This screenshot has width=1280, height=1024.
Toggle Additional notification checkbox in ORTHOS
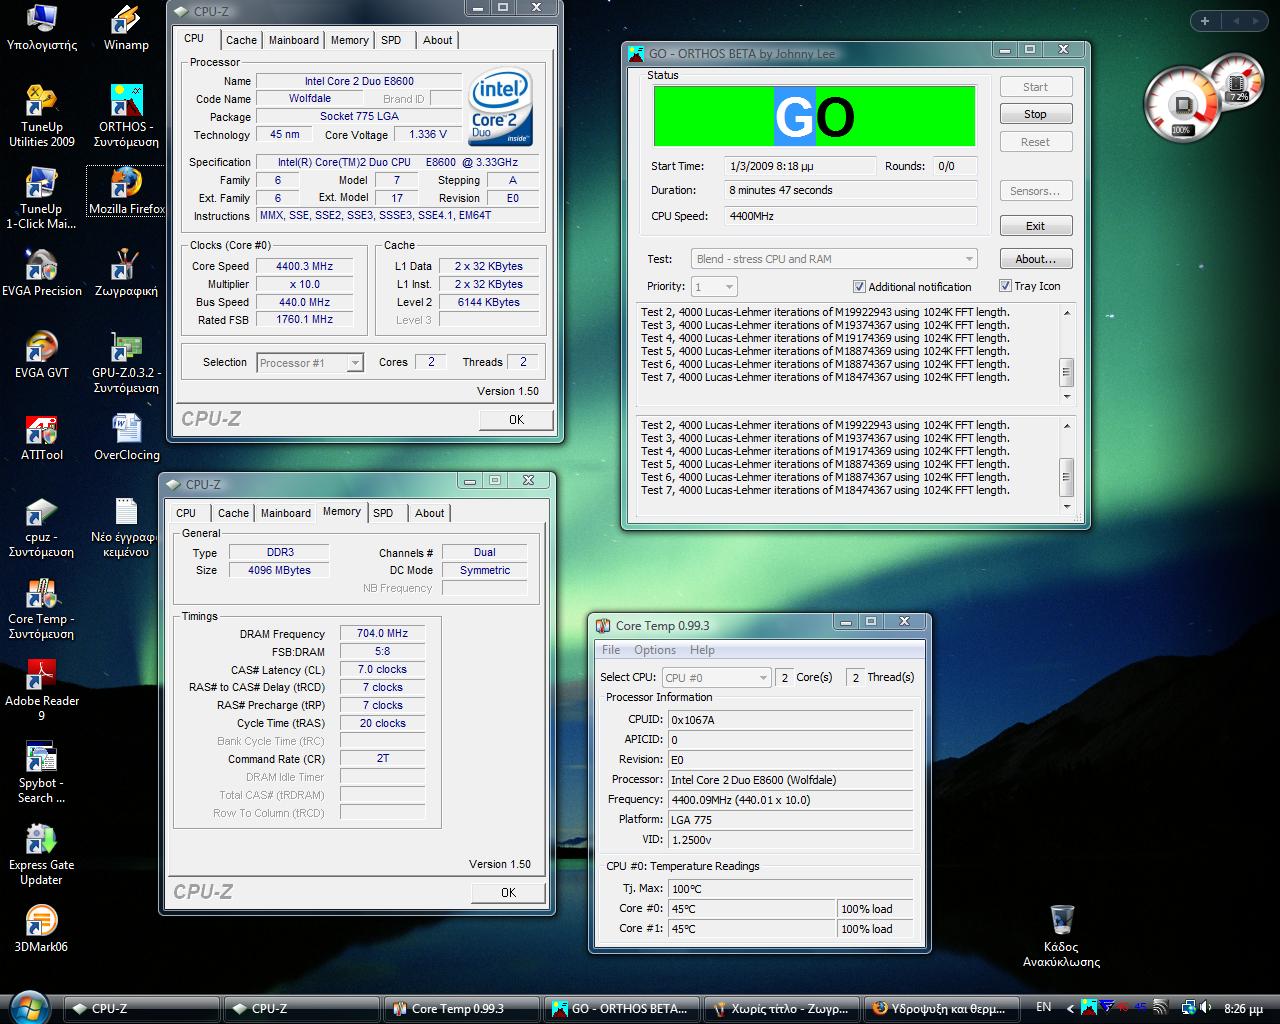tap(859, 286)
